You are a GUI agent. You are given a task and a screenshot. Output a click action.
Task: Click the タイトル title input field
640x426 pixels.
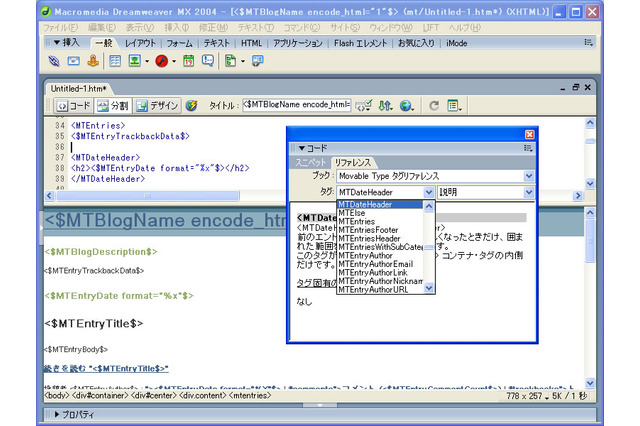[297, 105]
